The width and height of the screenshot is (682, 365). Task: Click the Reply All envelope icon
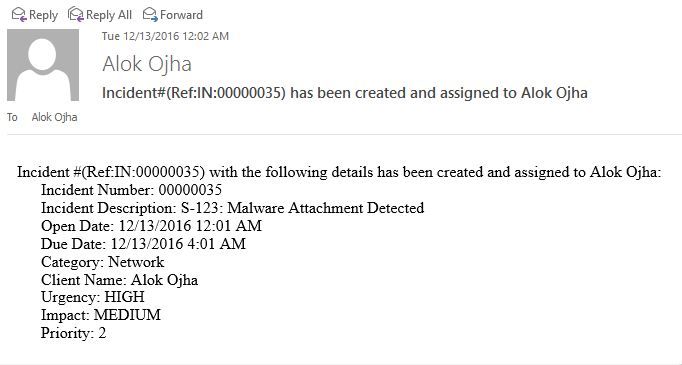pos(76,14)
